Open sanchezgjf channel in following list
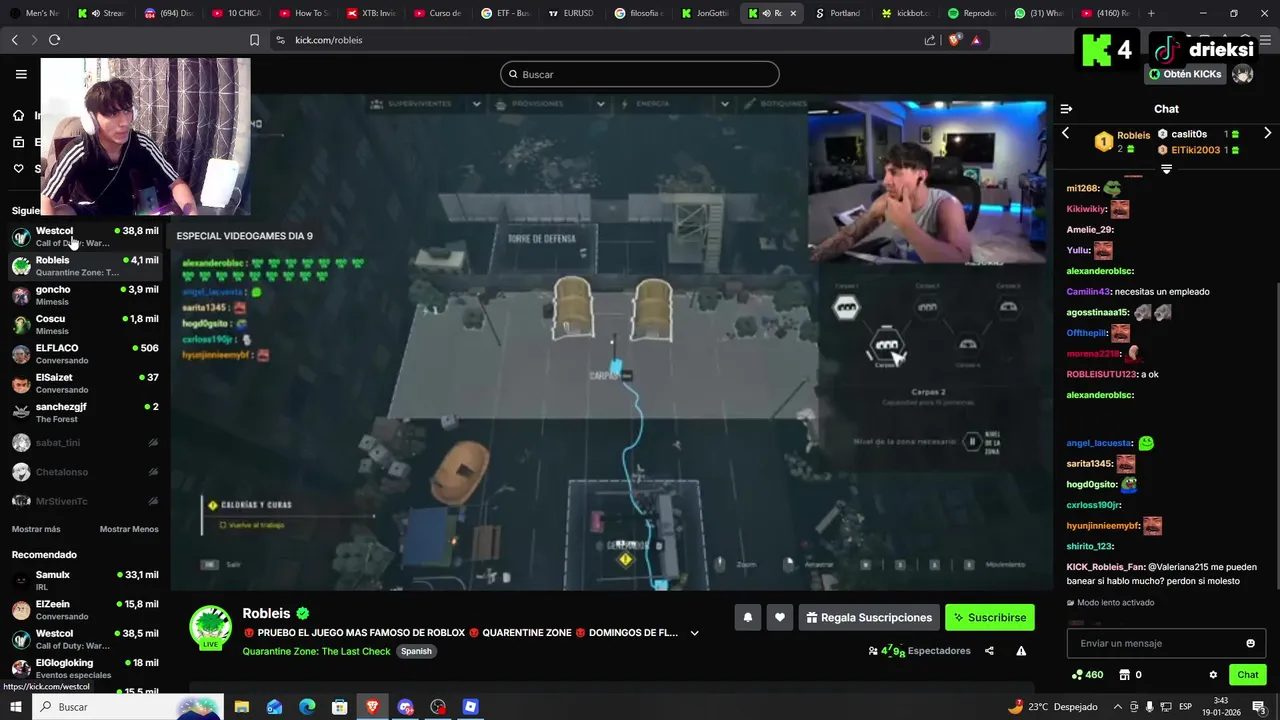The width and height of the screenshot is (1280, 720). [x=85, y=412]
